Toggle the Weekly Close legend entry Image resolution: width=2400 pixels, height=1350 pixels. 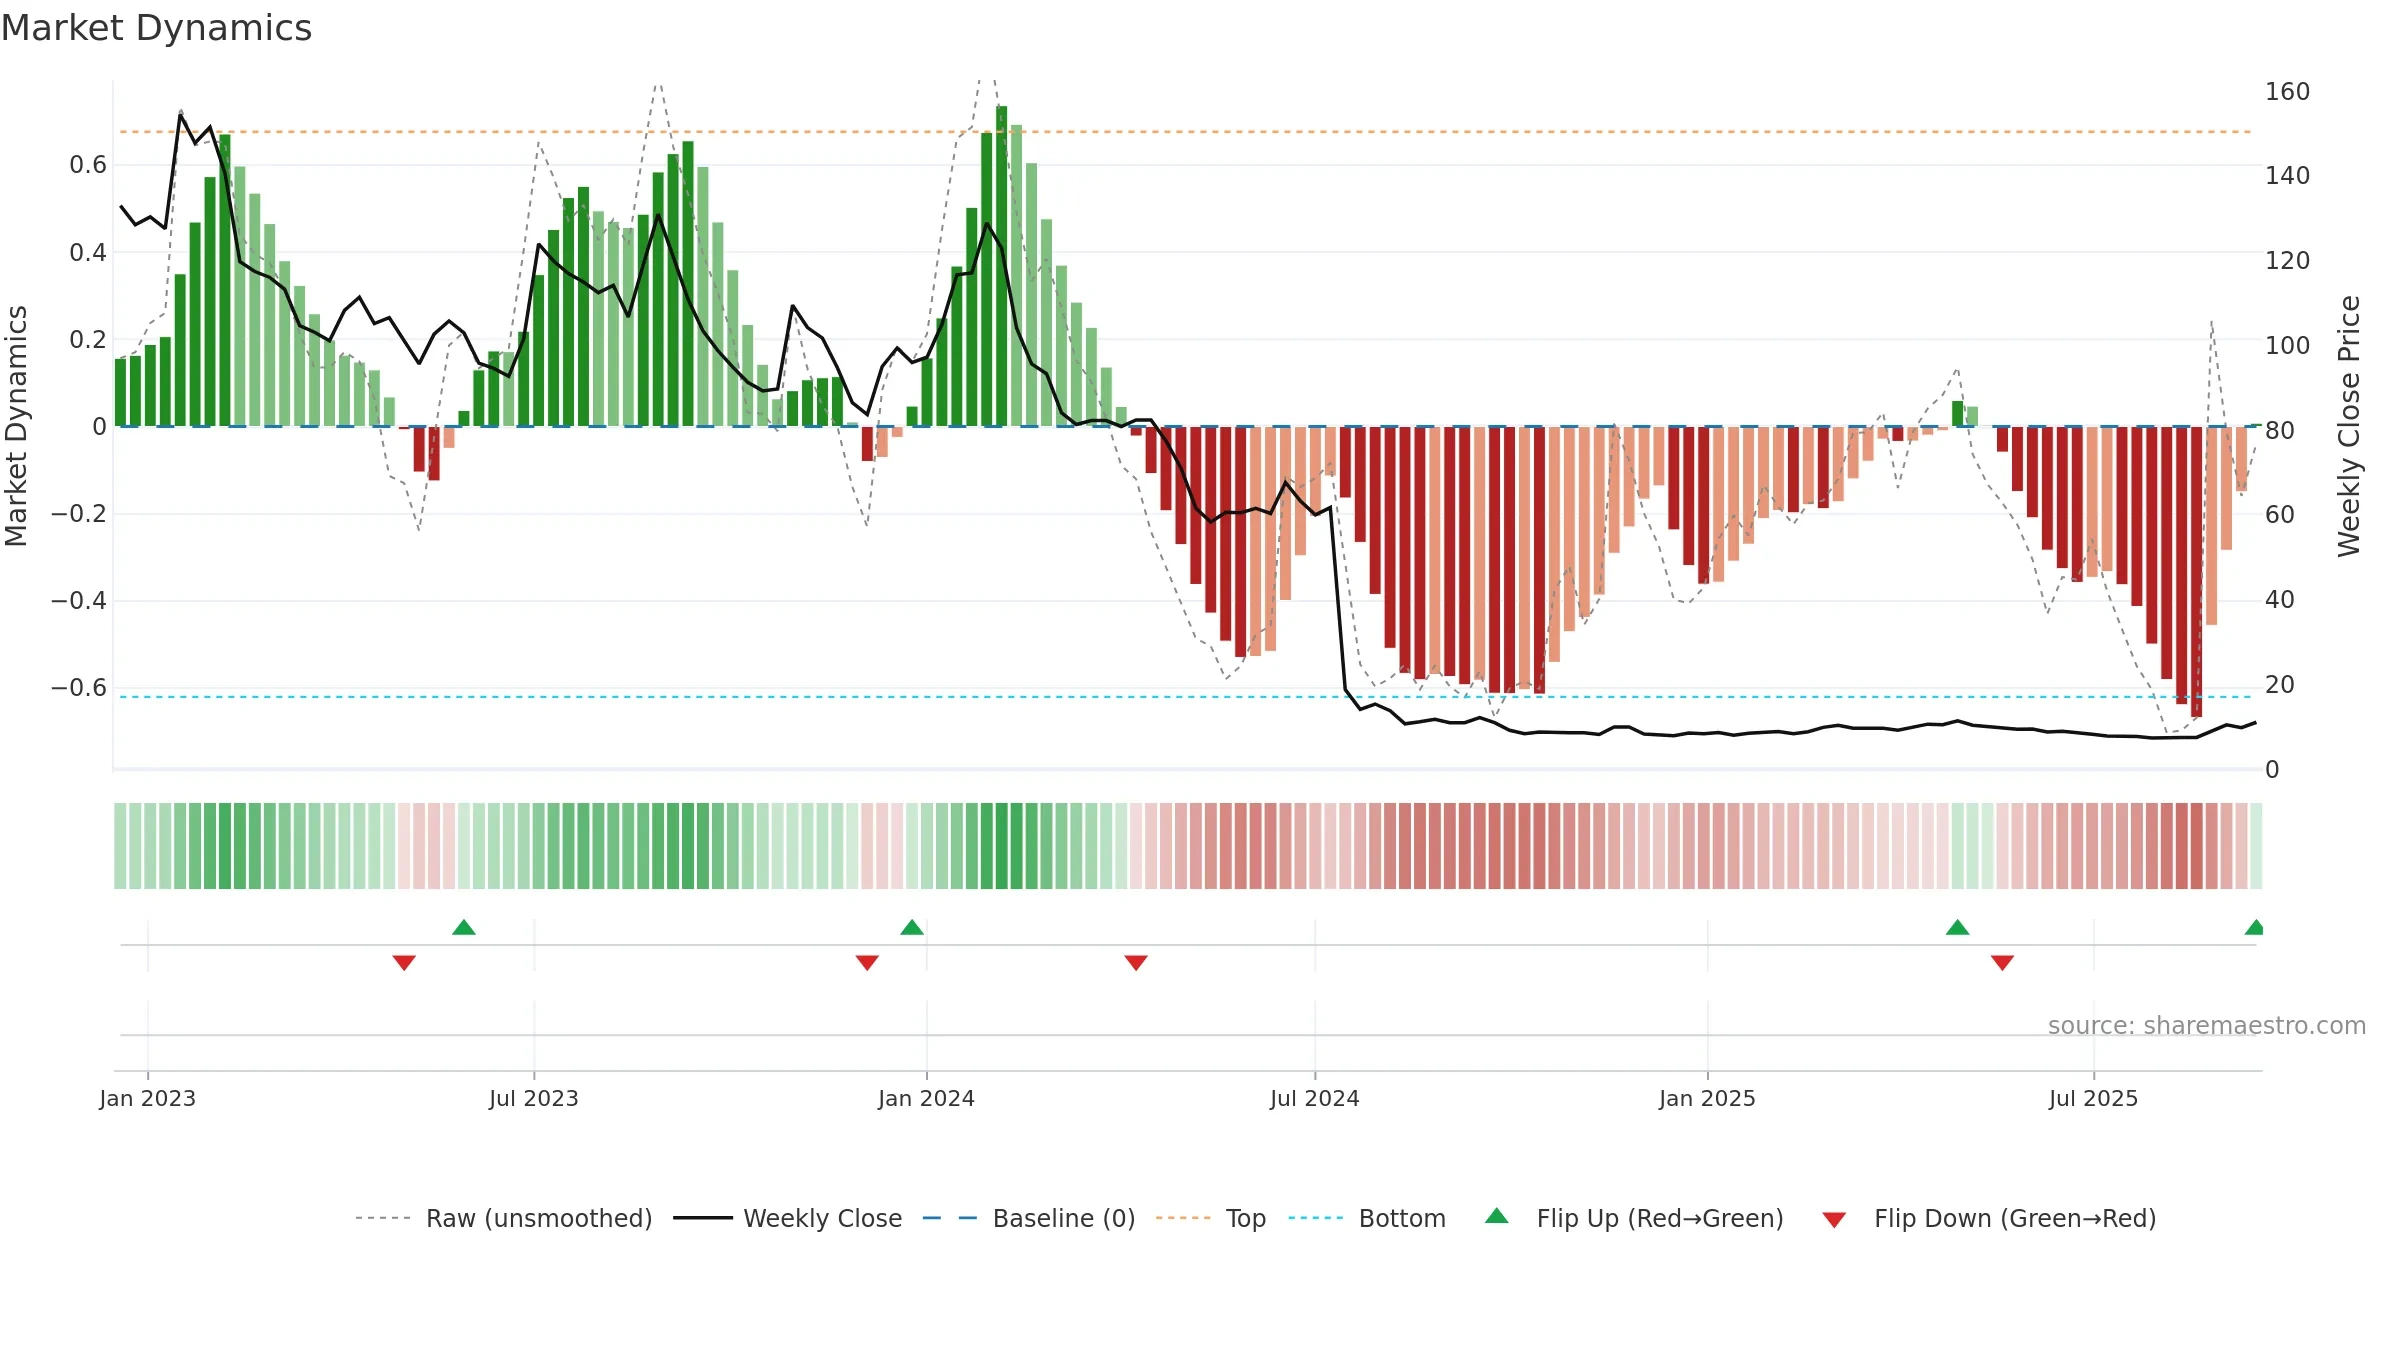788,1218
